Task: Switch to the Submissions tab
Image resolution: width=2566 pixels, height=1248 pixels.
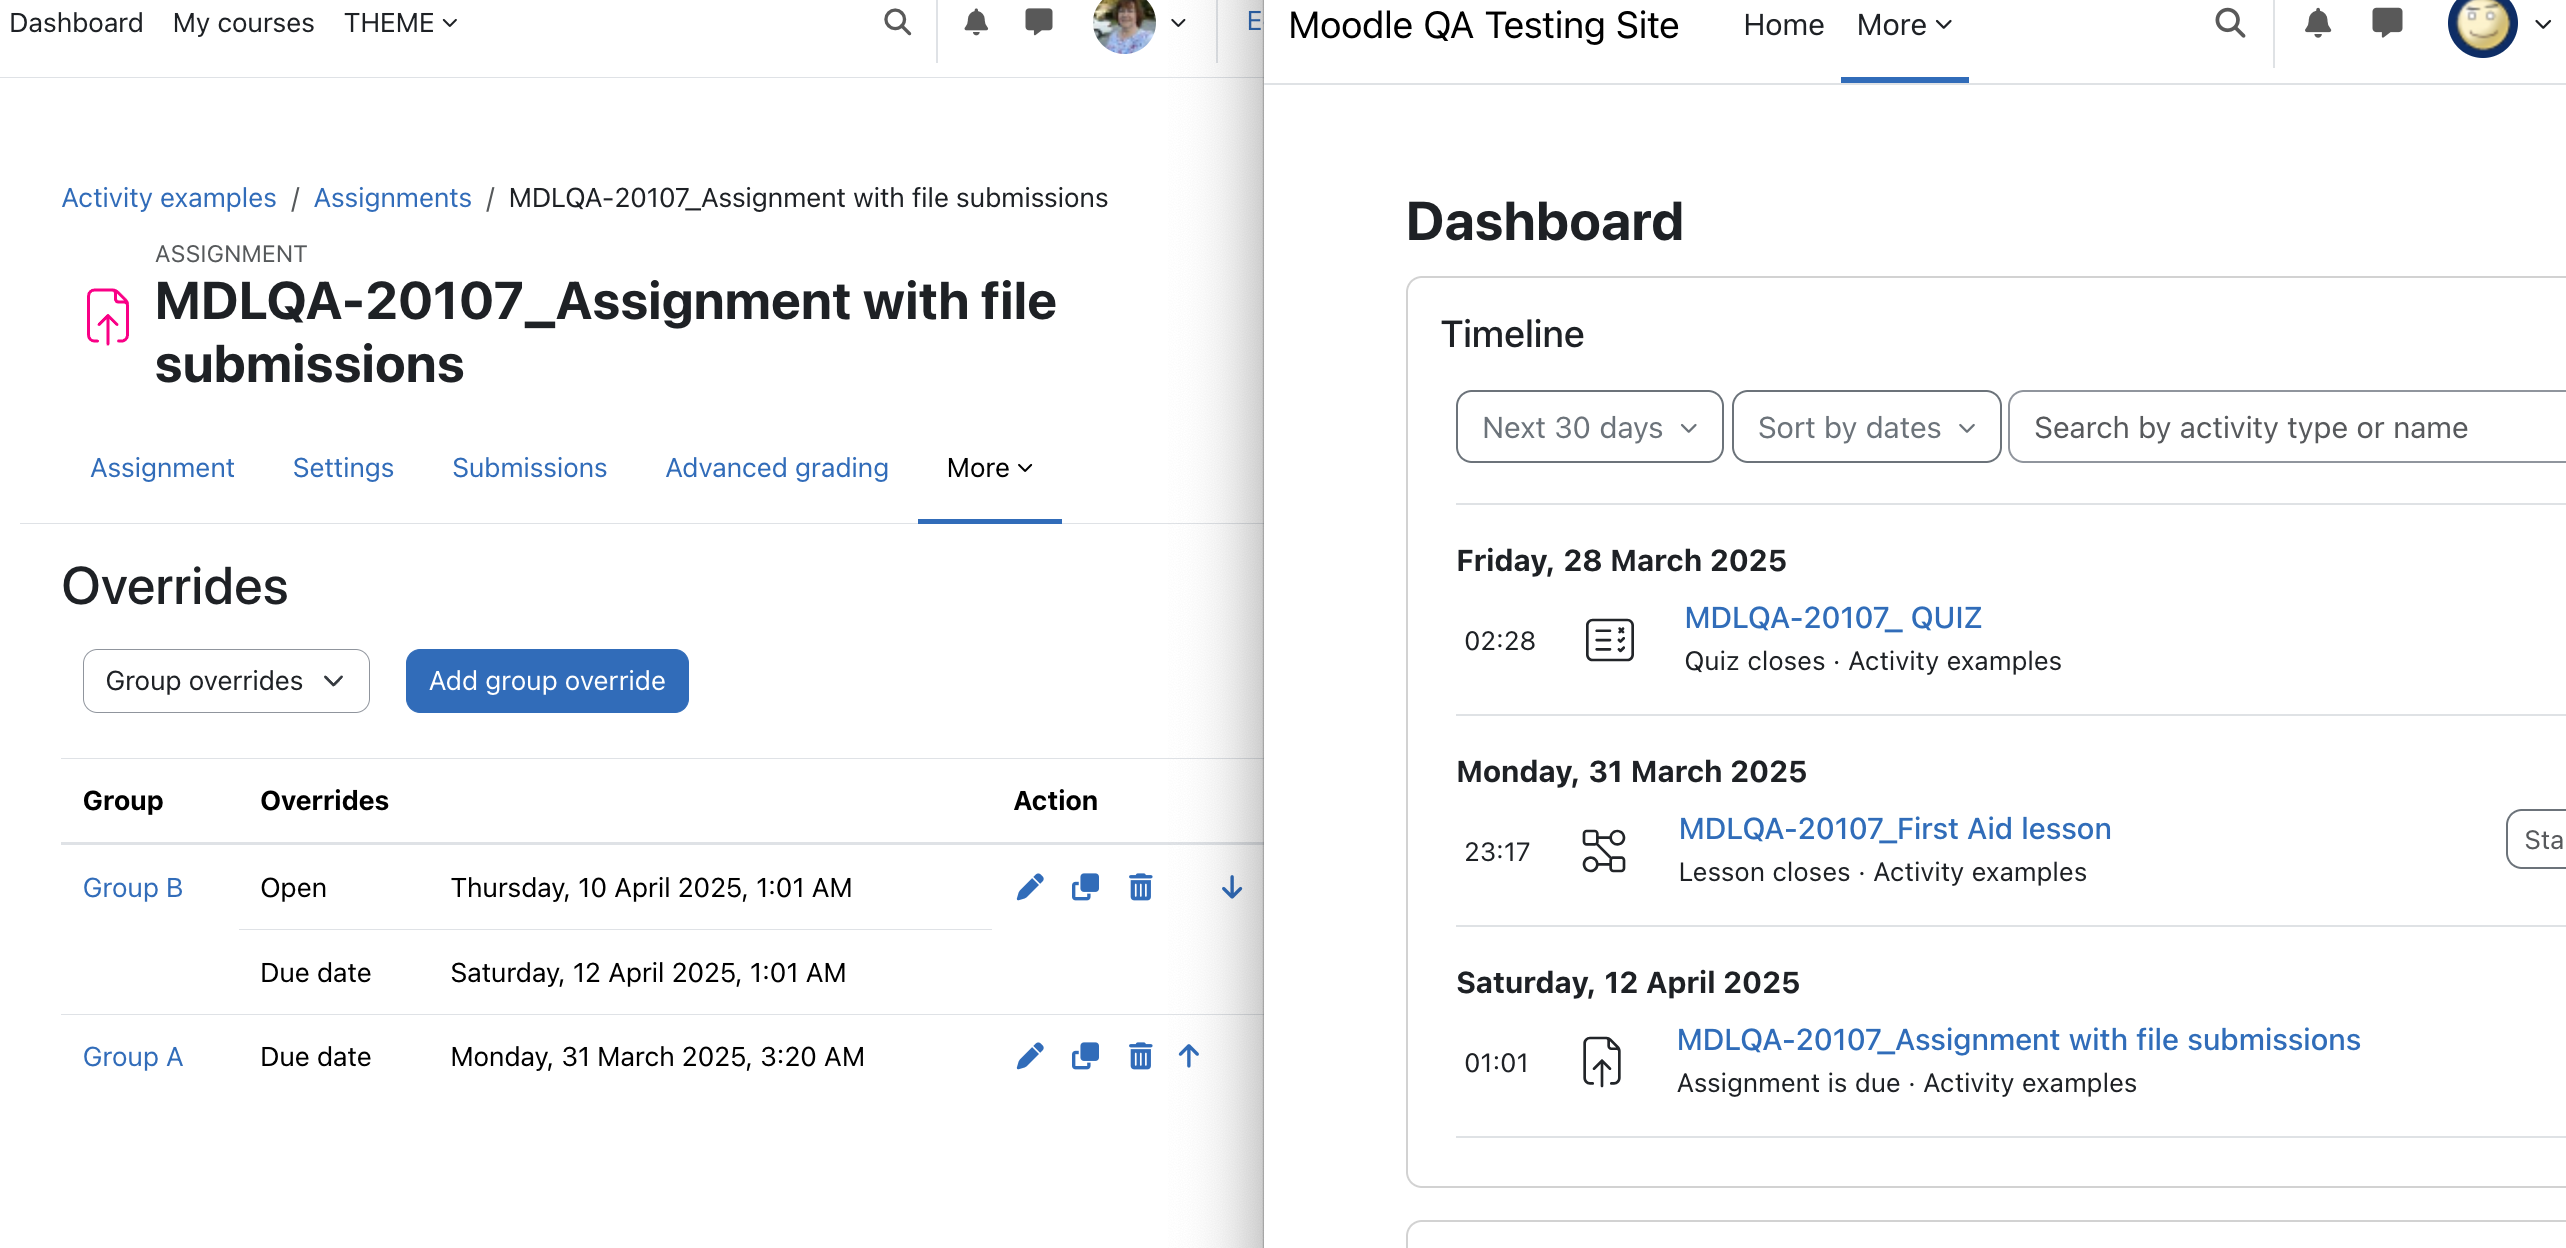Action: point(529,468)
